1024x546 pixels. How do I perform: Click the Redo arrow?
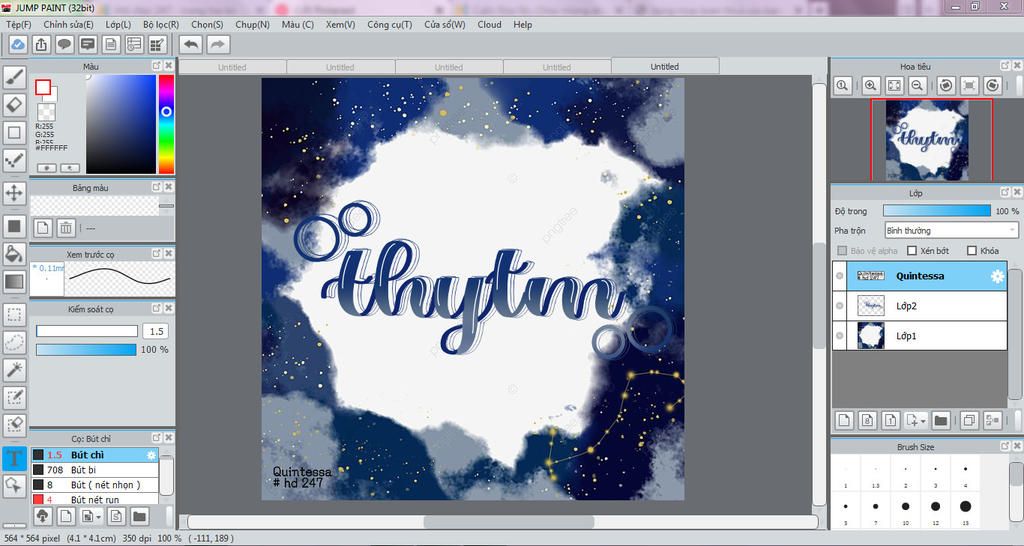(218, 44)
